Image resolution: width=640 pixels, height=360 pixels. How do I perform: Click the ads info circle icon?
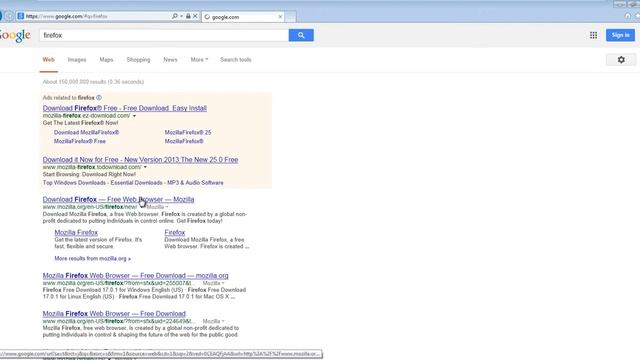[99, 98]
